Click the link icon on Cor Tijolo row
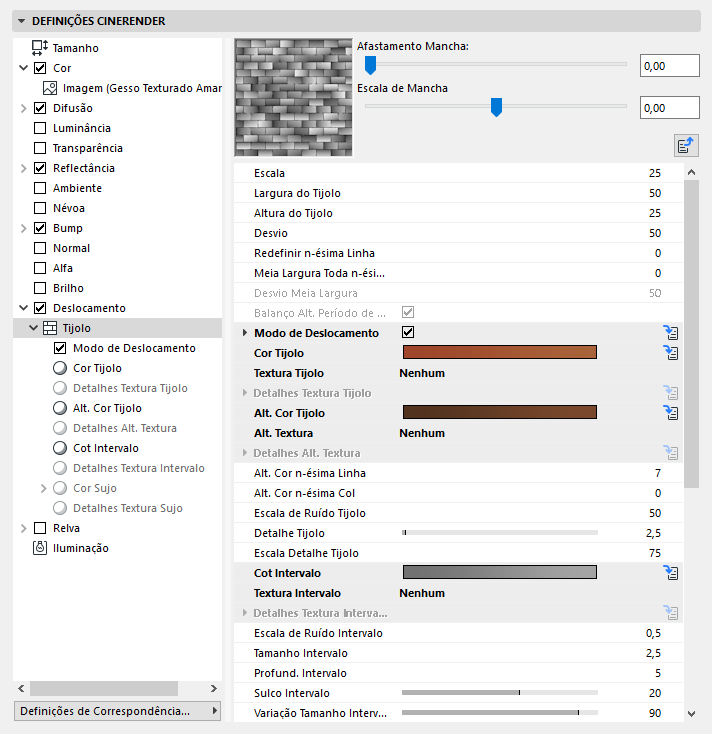 [x=671, y=353]
